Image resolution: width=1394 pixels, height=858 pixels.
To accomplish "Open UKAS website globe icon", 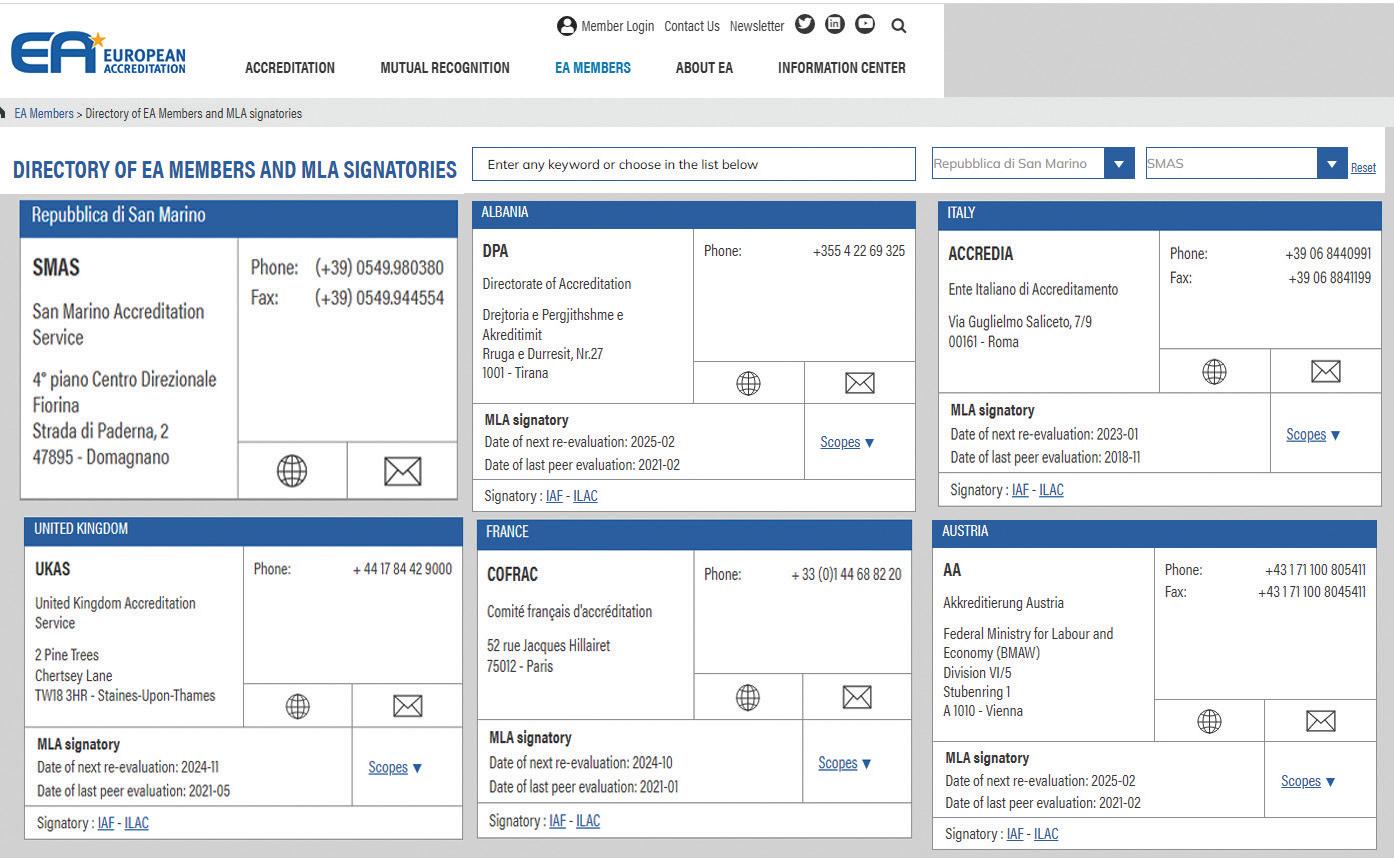I will (298, 706).
